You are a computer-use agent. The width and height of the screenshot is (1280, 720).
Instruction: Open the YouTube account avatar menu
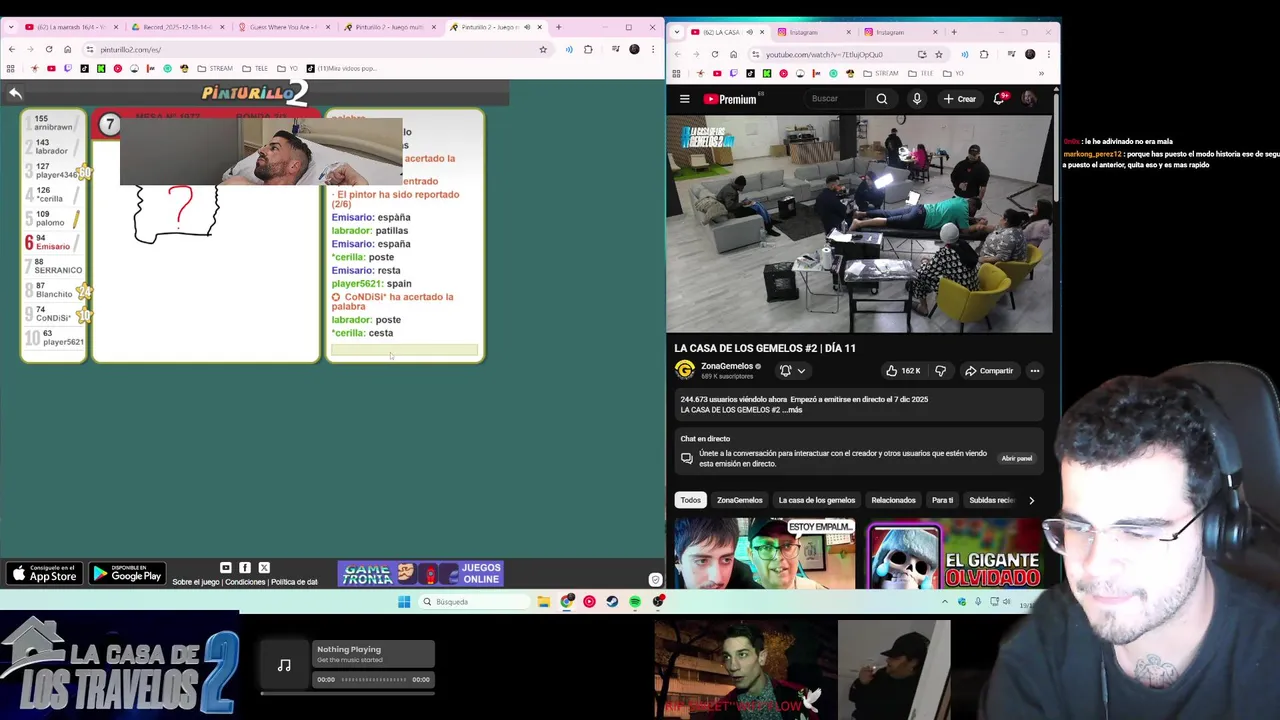click(1029, 98)
